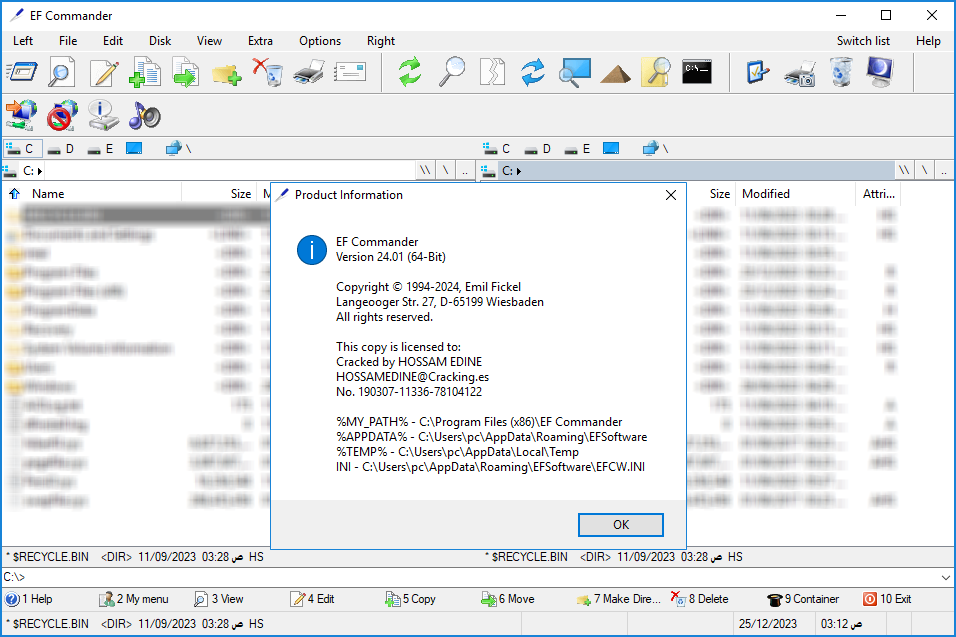Click the compare files pages icon
This screenshot has height=637, width=956.
click(493, 73)
